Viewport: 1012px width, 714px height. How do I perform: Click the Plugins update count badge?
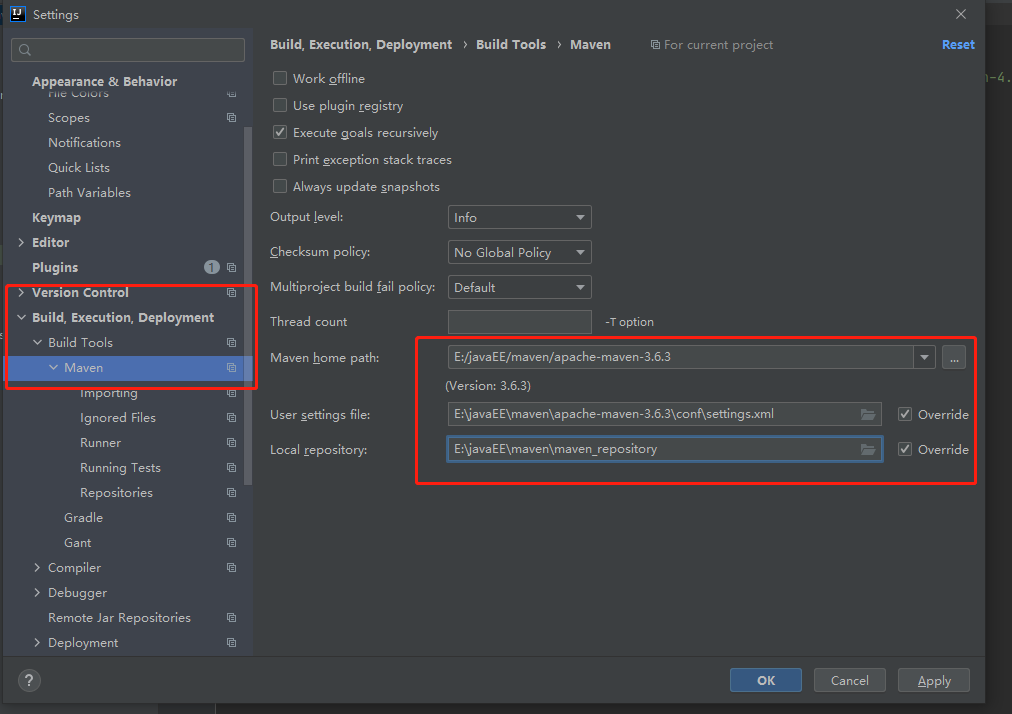(x=212, y=267)
